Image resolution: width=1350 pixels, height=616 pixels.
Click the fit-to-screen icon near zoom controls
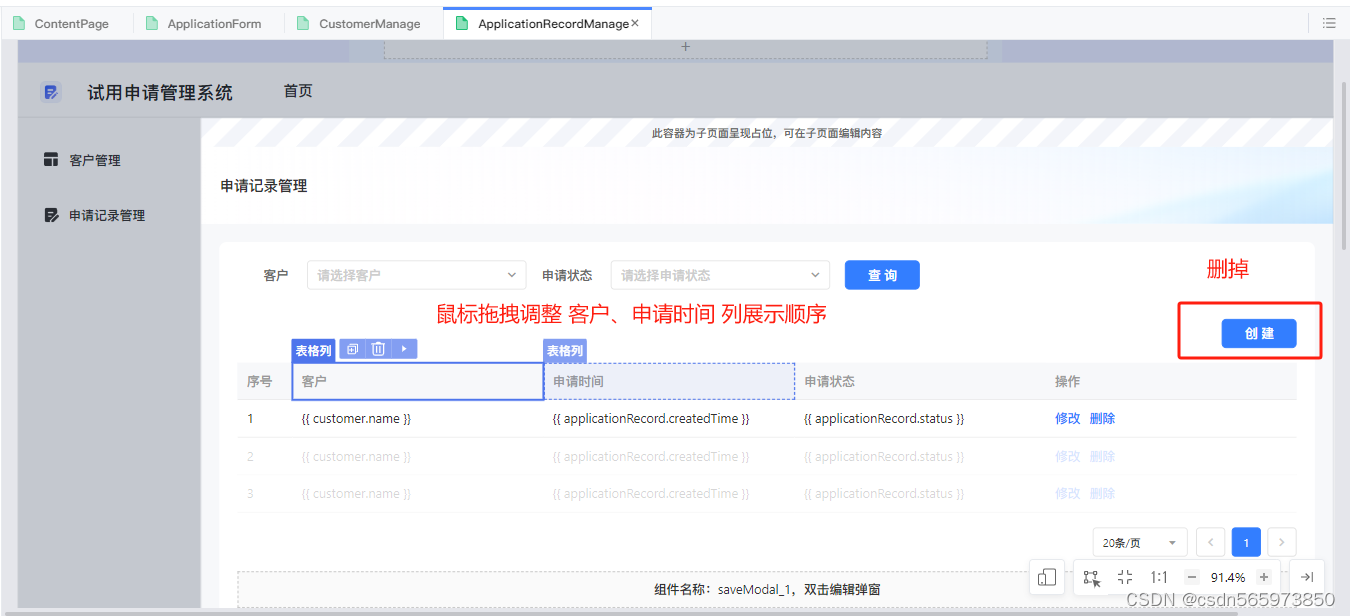[1124, 577]
